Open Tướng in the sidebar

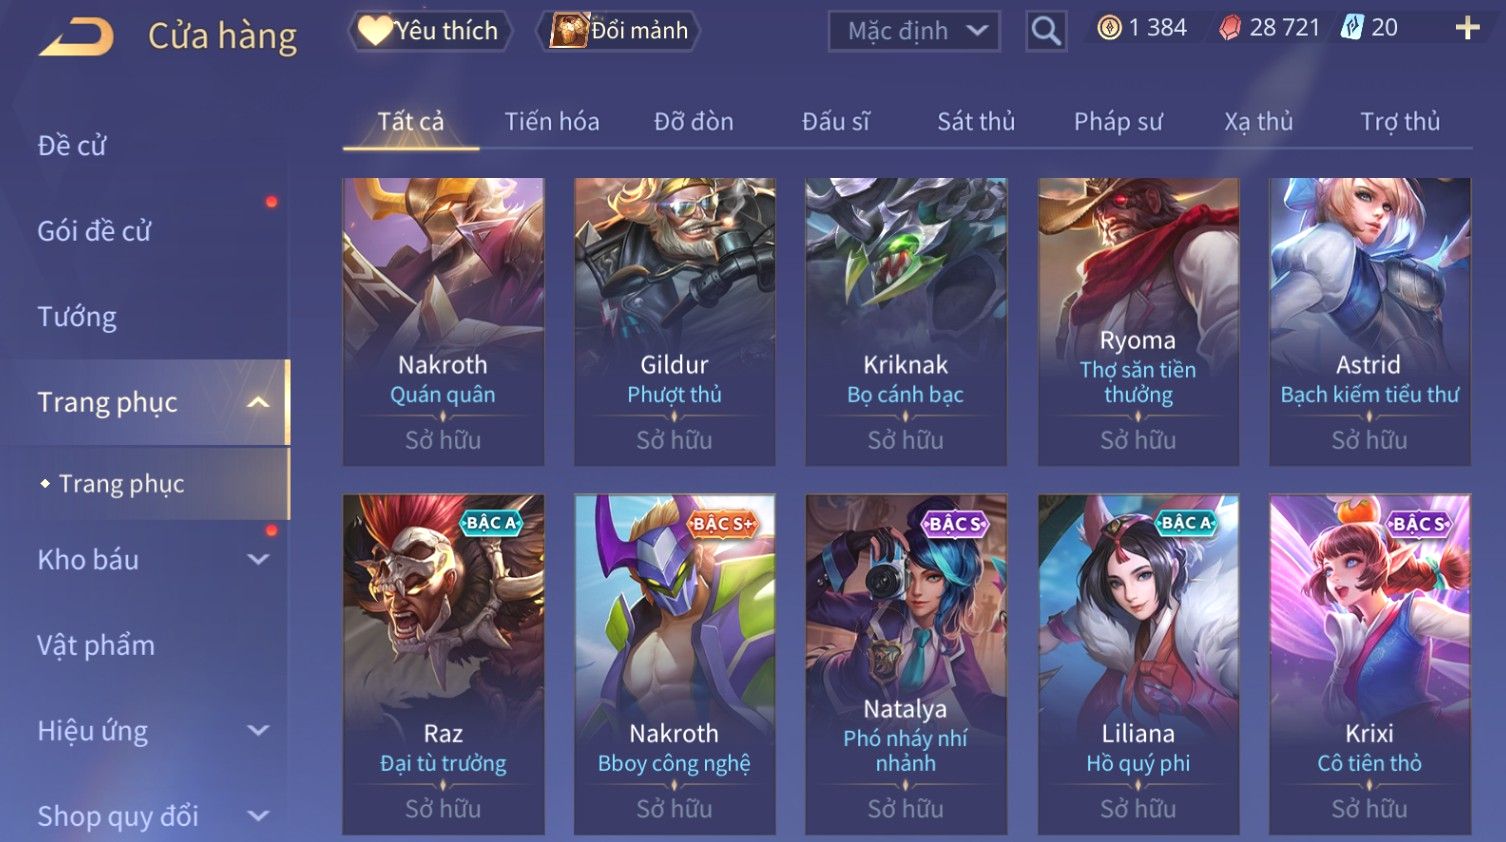pyautogui.click(x=77, y=317)
